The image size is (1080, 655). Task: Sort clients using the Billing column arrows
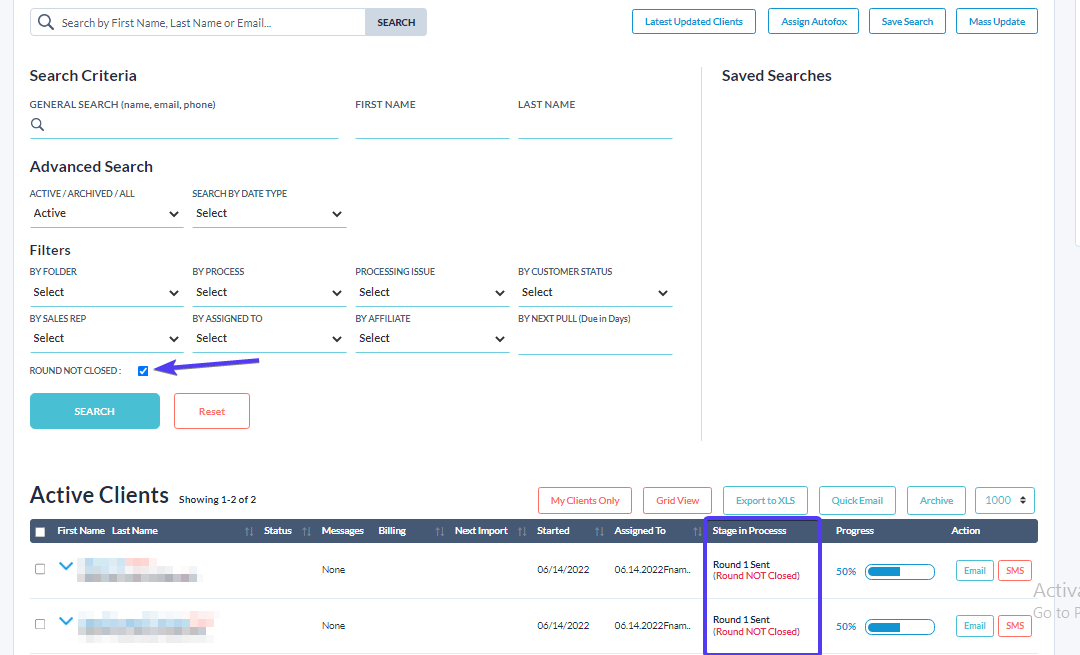(439, 531)
